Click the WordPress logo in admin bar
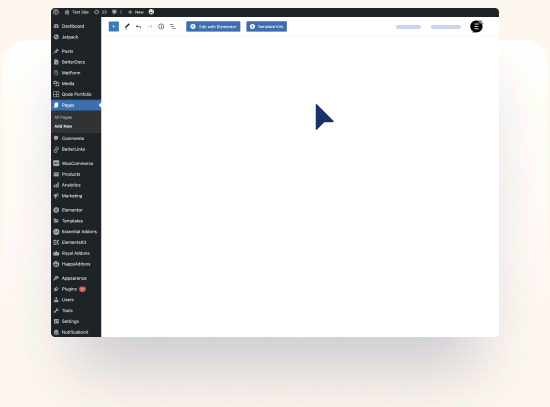This screenshot has height=407, width=550. click(56, 12)
